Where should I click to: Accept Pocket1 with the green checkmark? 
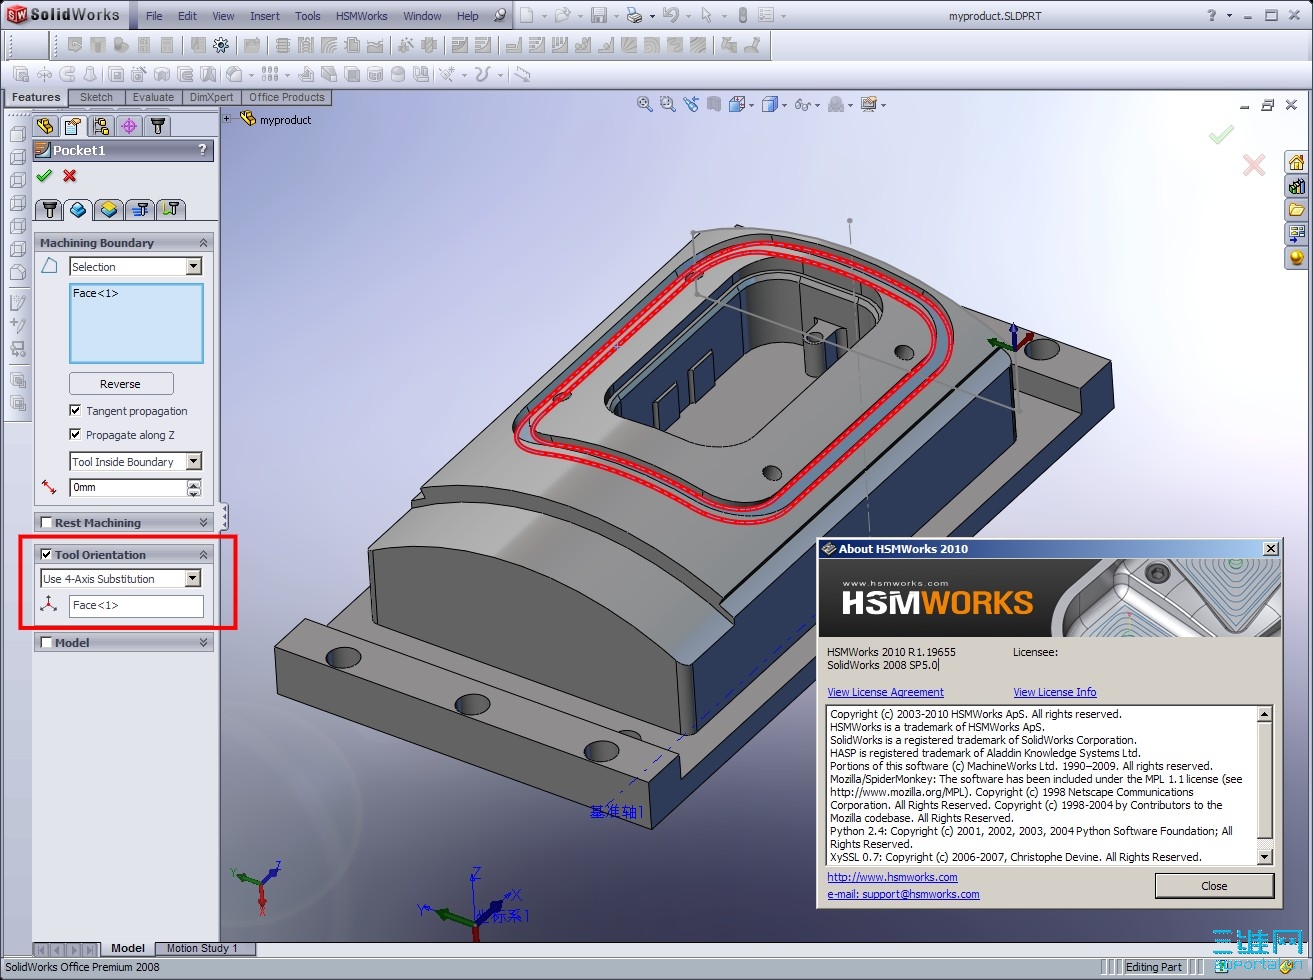tap(44, 176)
